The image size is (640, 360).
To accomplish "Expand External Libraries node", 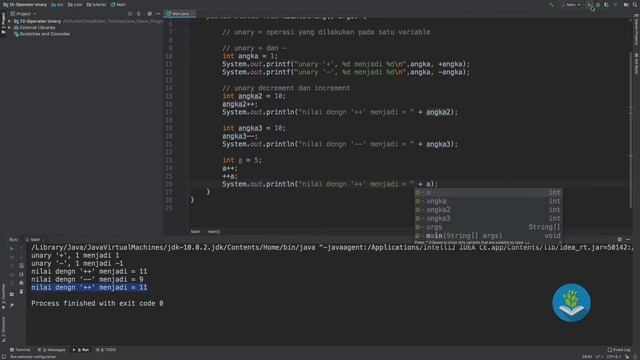I will point(9,28).
